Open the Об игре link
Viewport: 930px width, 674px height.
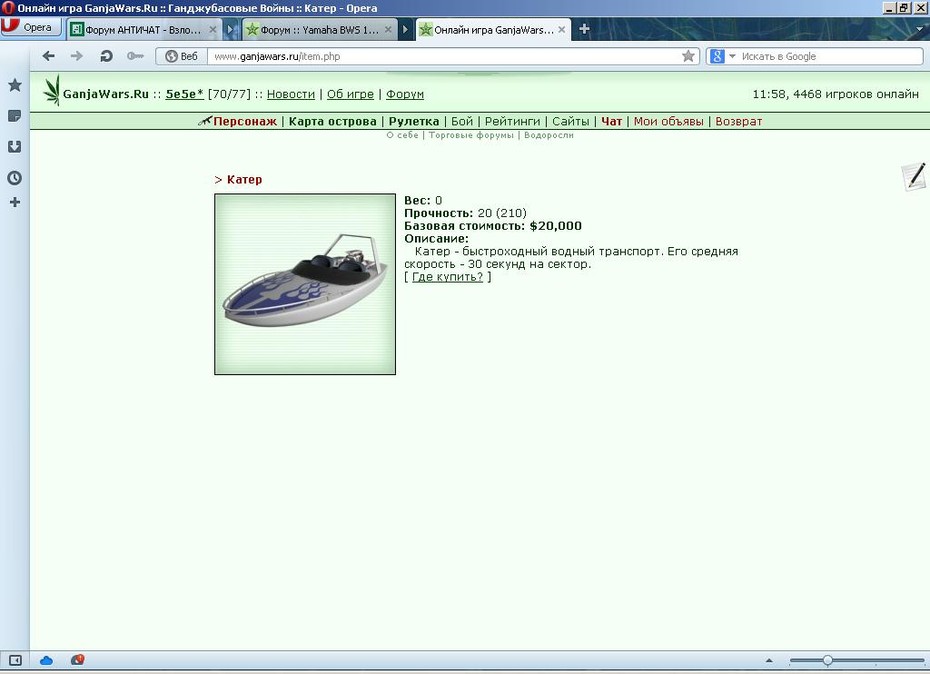[x=350, y=94]
